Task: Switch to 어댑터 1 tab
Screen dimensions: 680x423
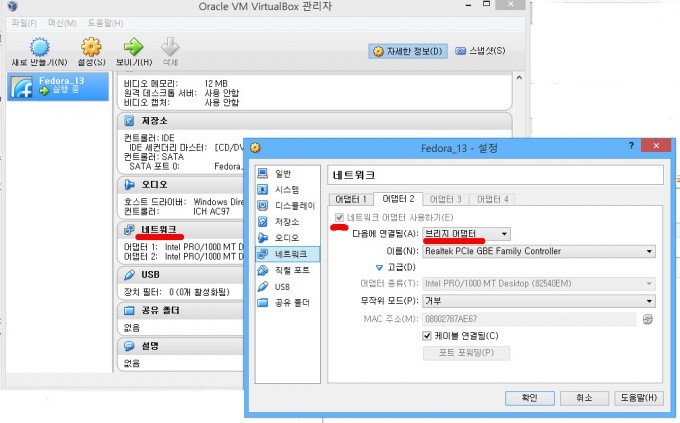Action: tap(351, 199)
